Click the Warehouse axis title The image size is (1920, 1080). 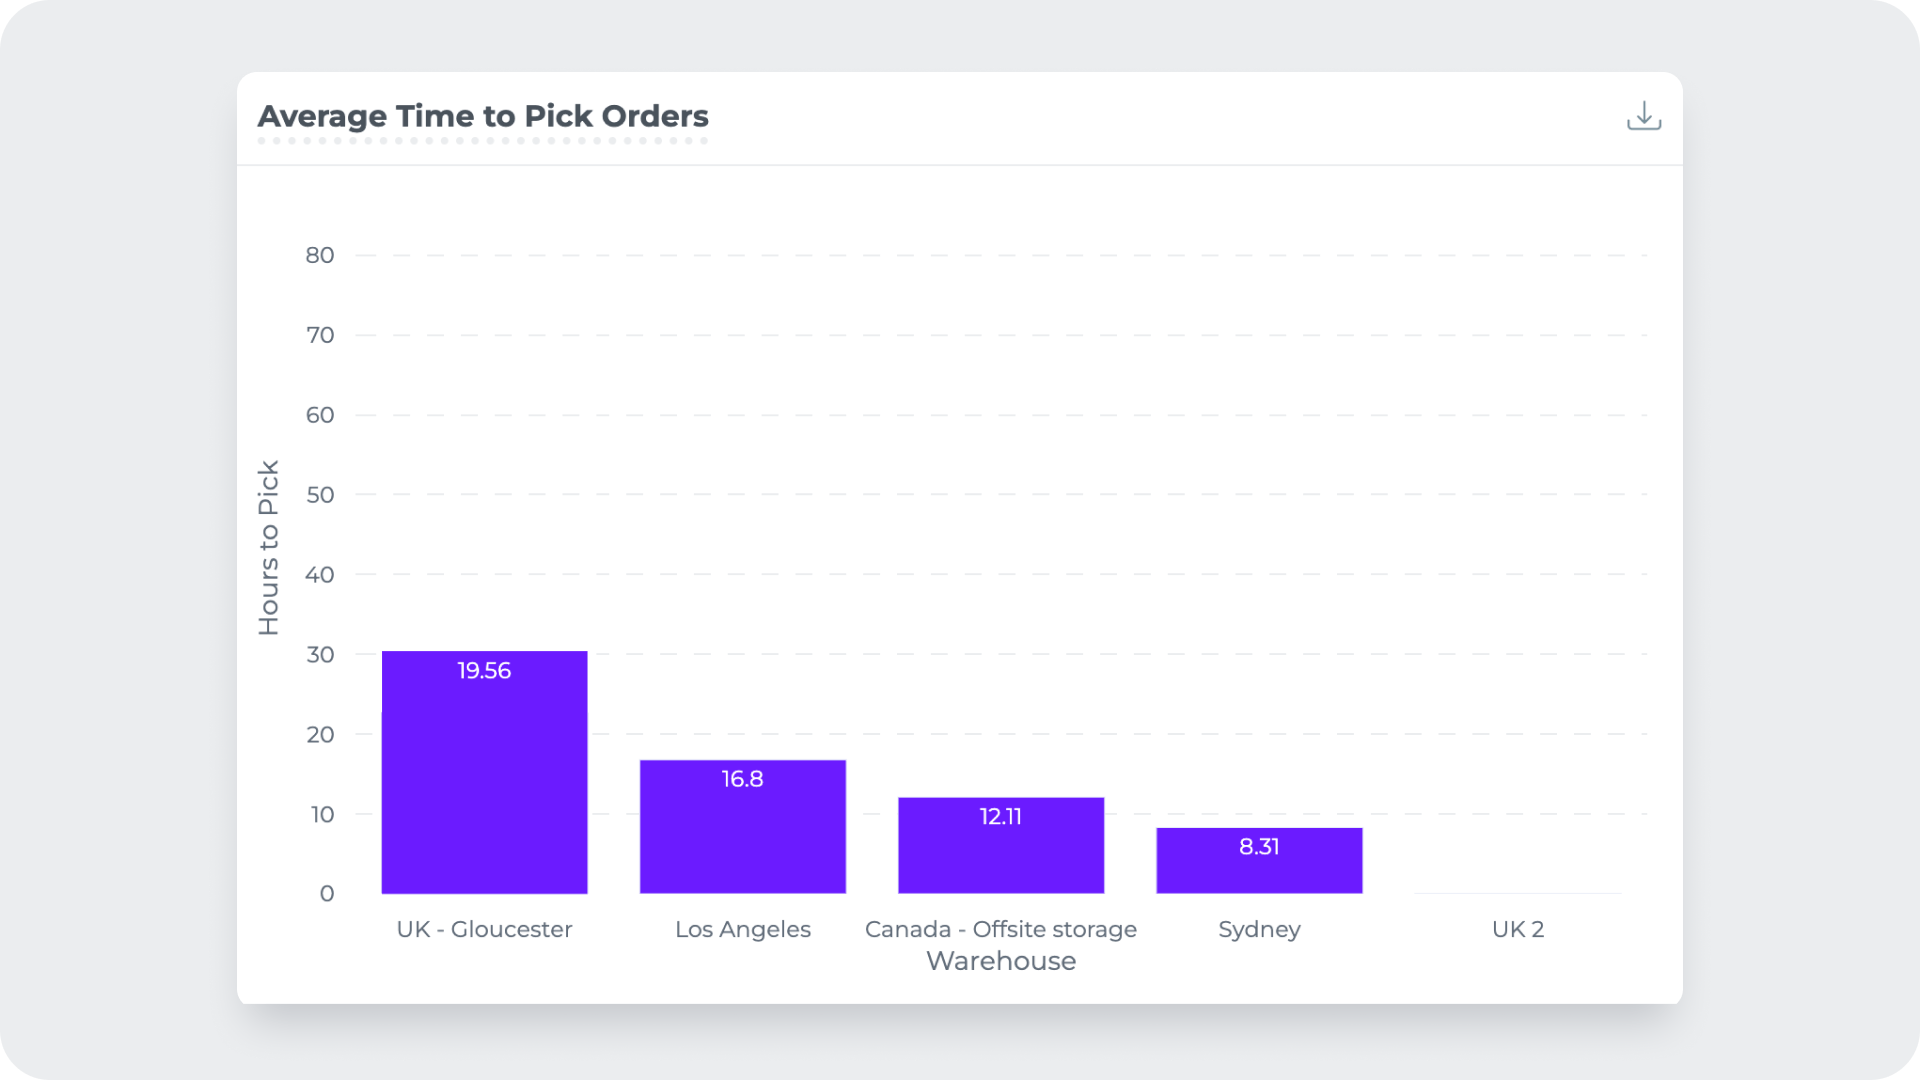(1000, 961)
